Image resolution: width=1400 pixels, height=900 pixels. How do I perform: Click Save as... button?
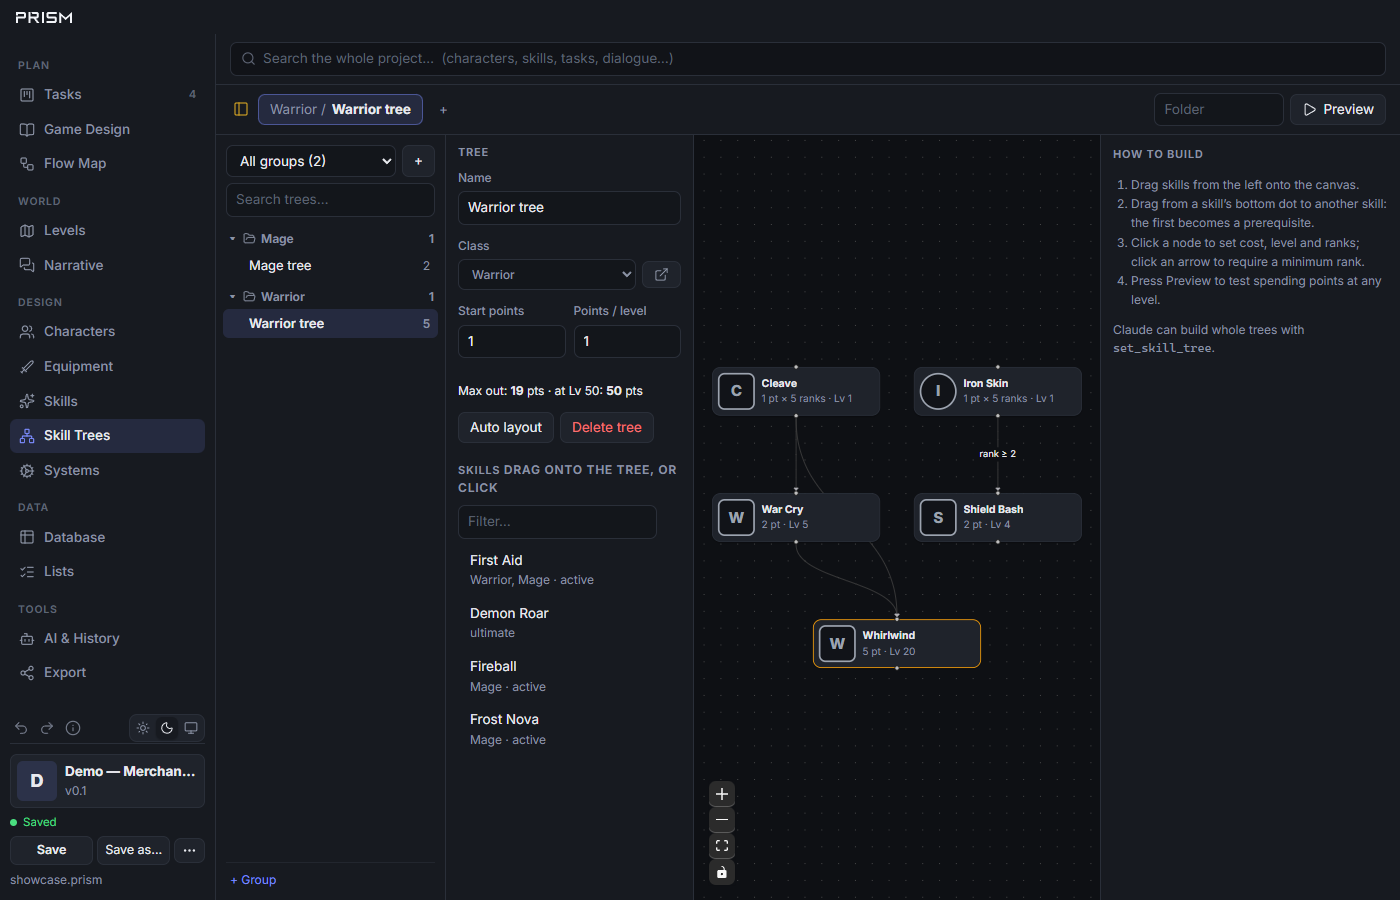[x=133, y=850]
